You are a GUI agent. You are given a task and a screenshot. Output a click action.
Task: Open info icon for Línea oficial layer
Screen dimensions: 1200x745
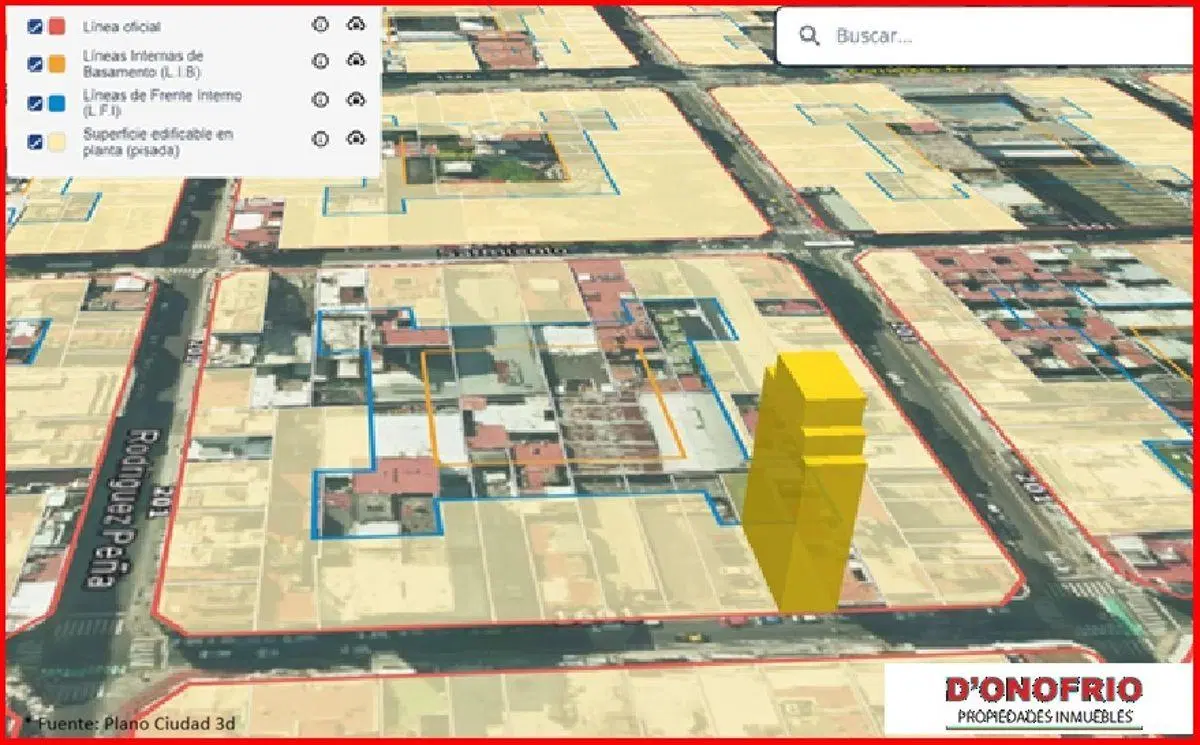(321, 25)
